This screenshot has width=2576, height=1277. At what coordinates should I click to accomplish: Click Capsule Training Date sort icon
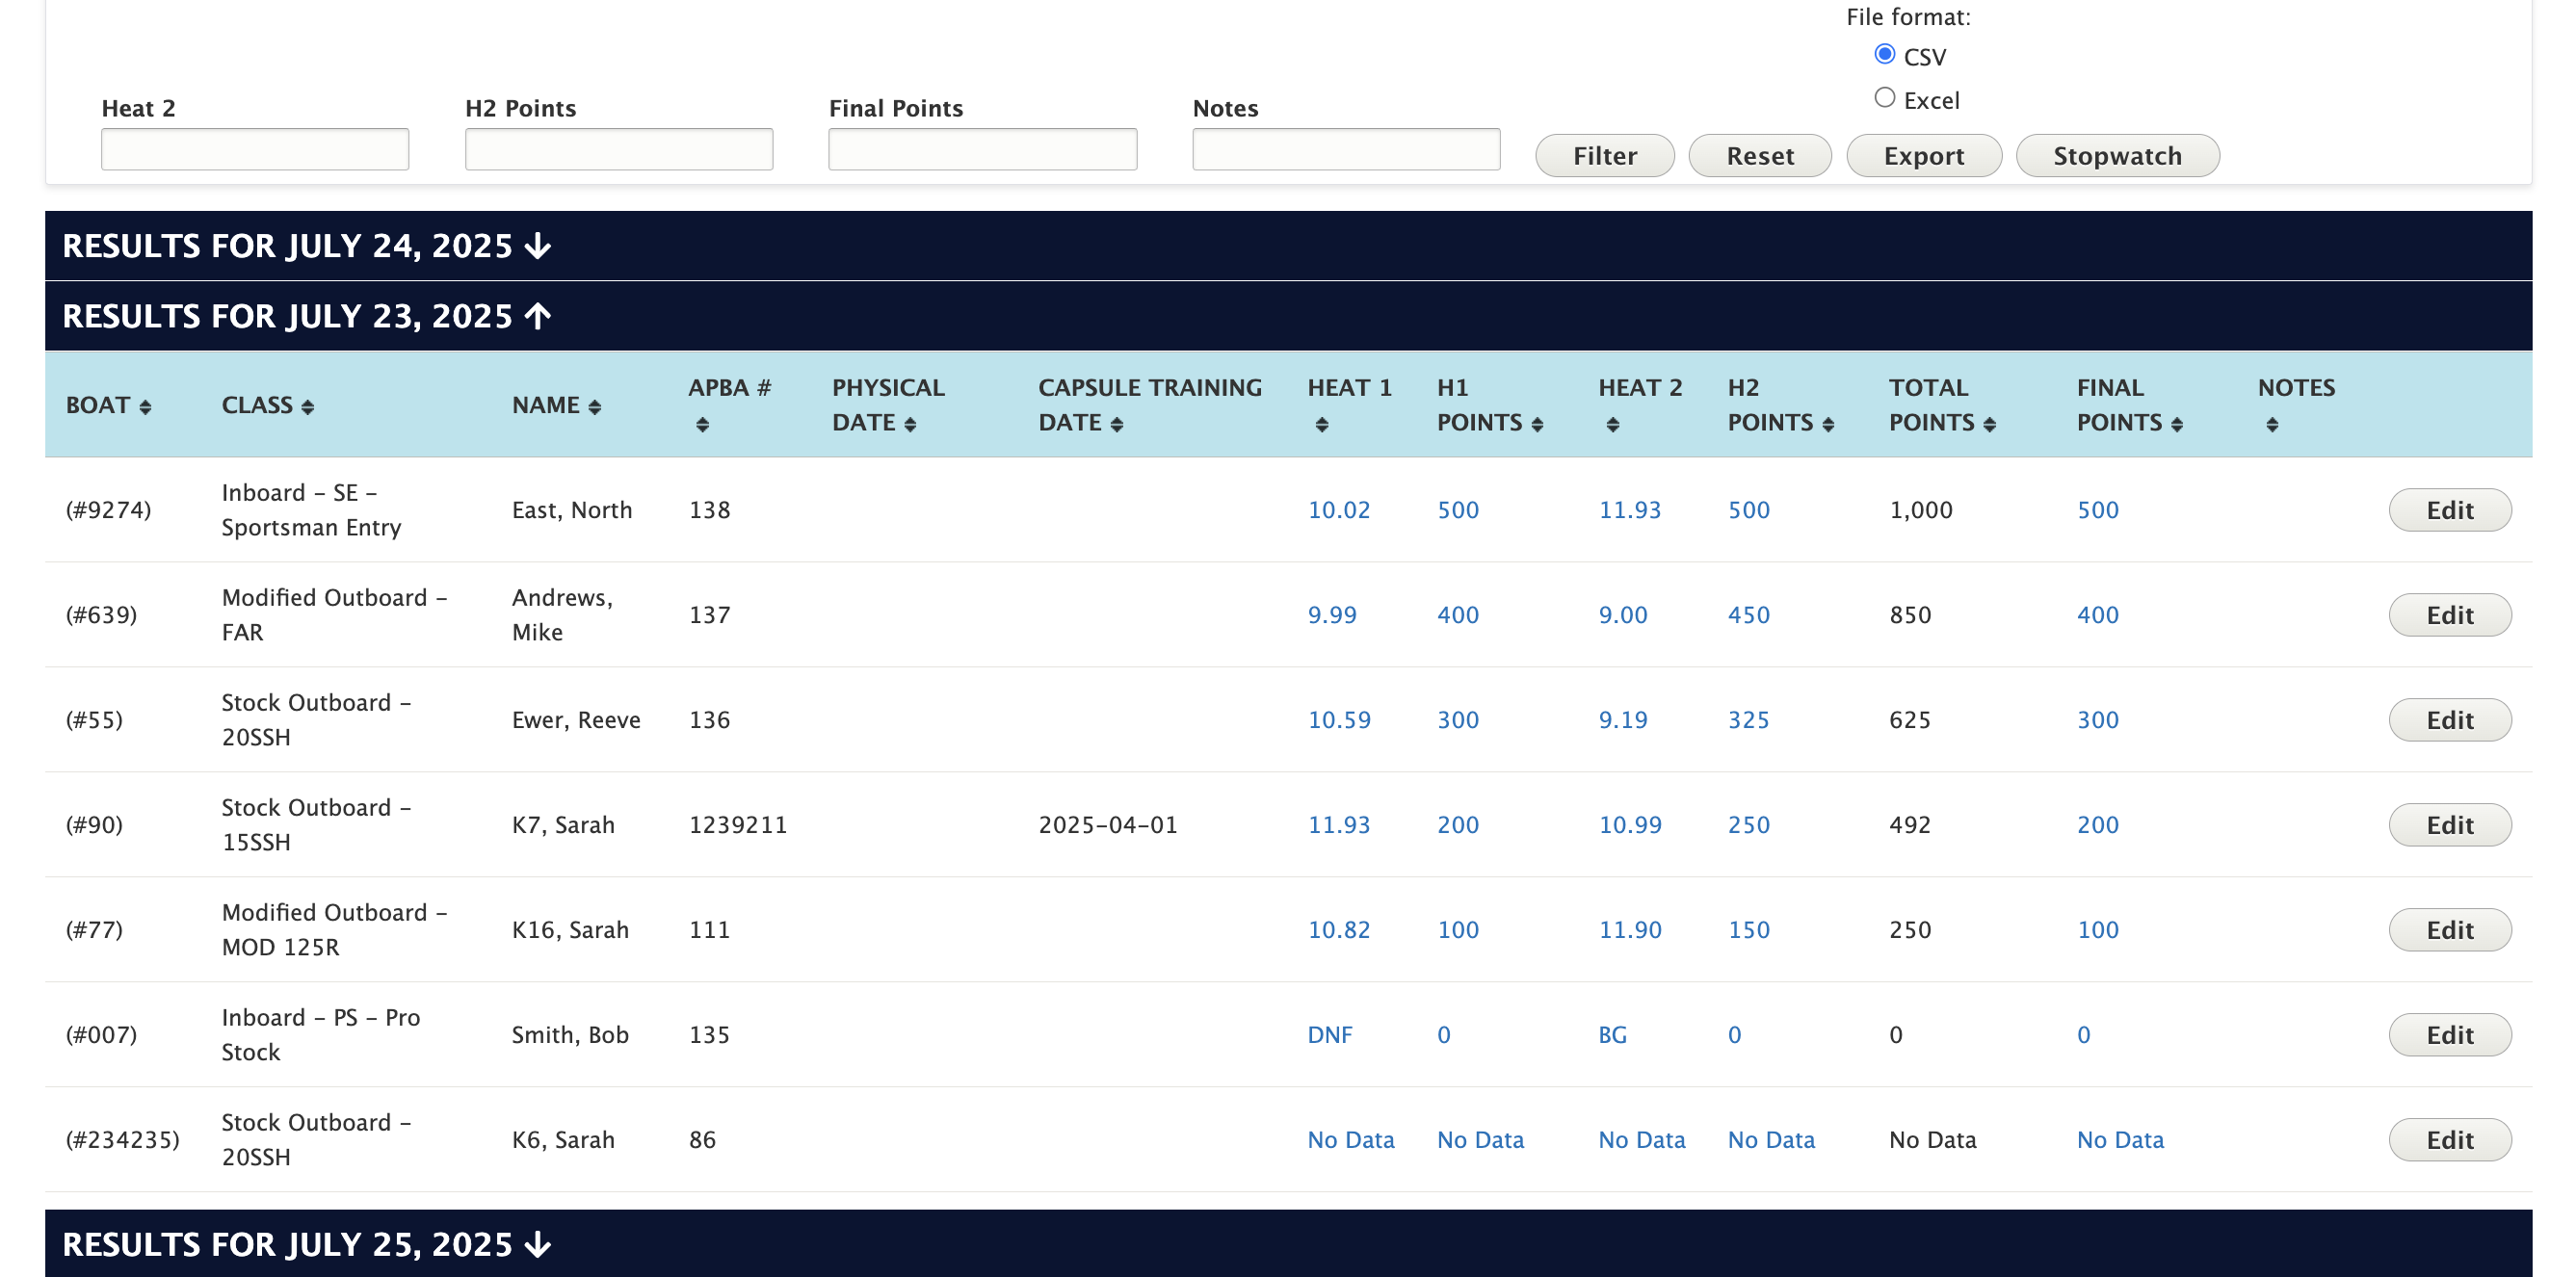(1116, 425)
